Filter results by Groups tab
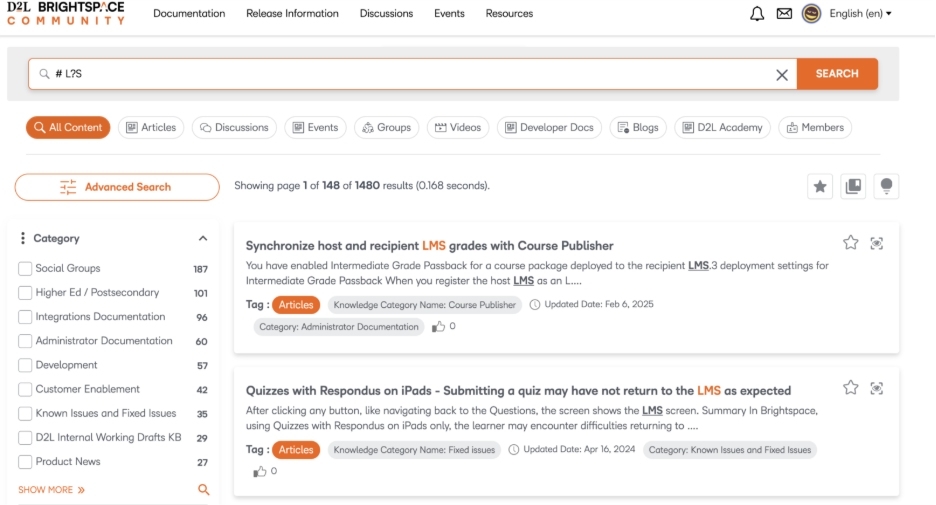 (x=387, y=127)
